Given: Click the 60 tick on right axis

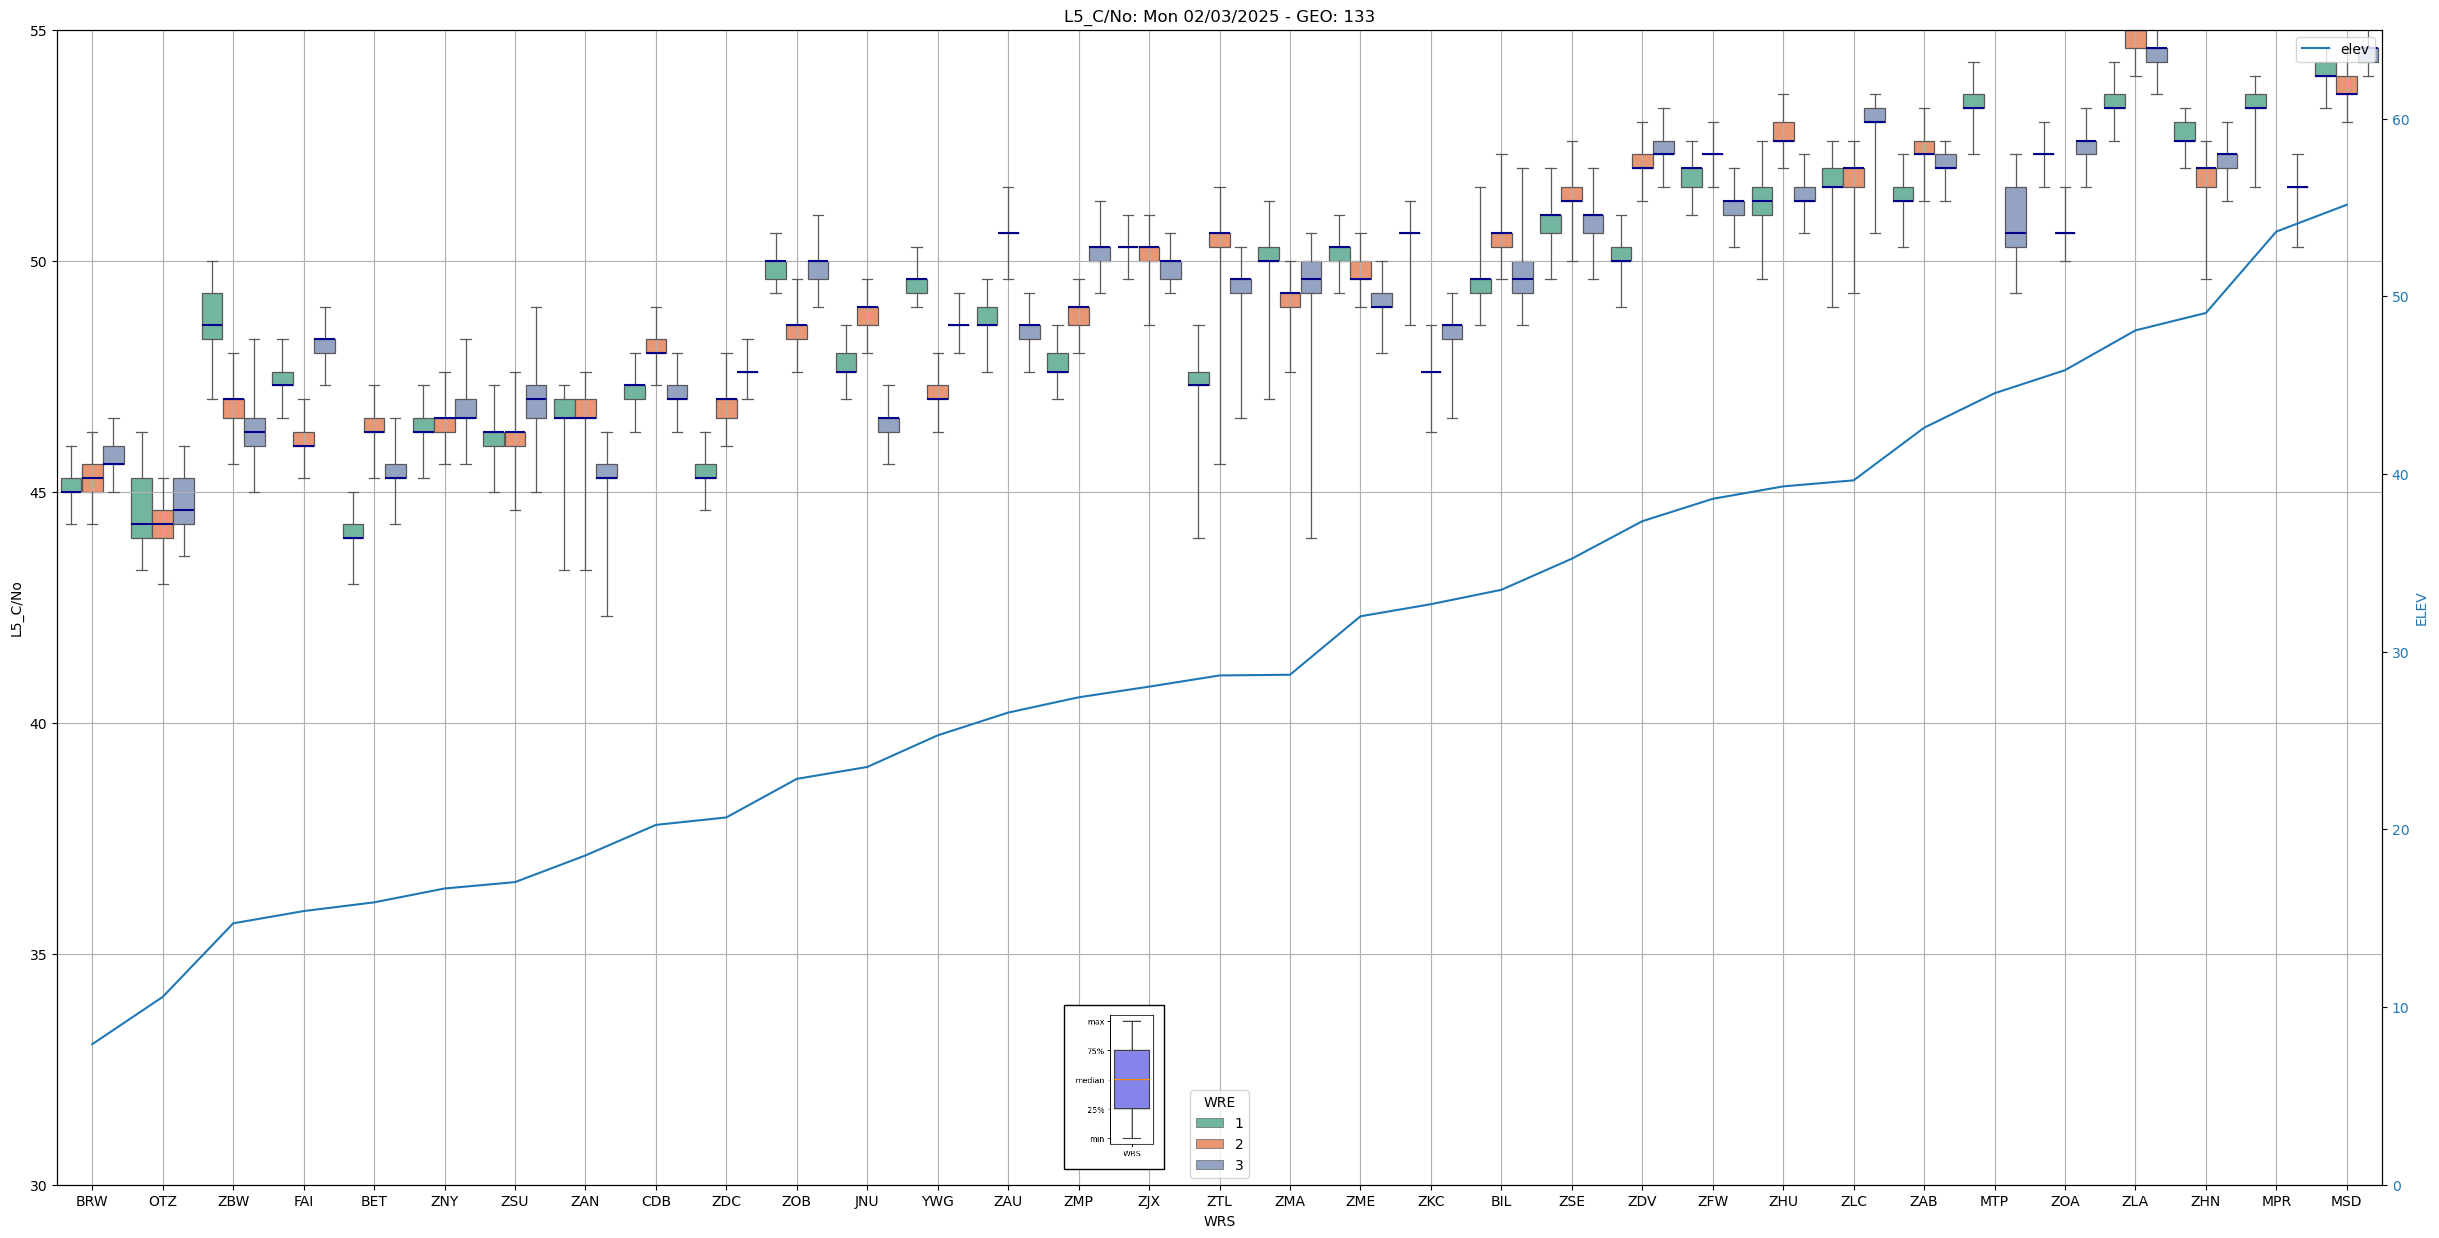Looking at the screenshot, I should coord(2399,120).
